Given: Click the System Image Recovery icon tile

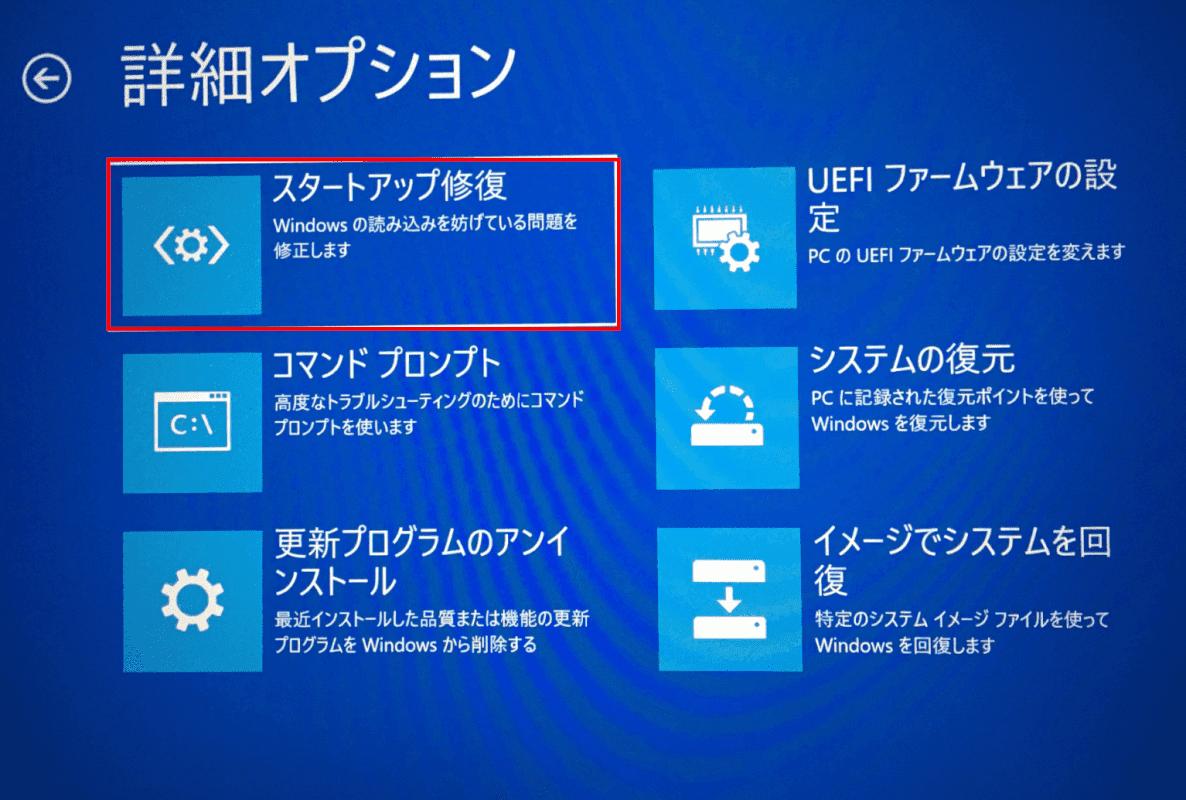Looking at the screenshot, I should tap(730, 600).
